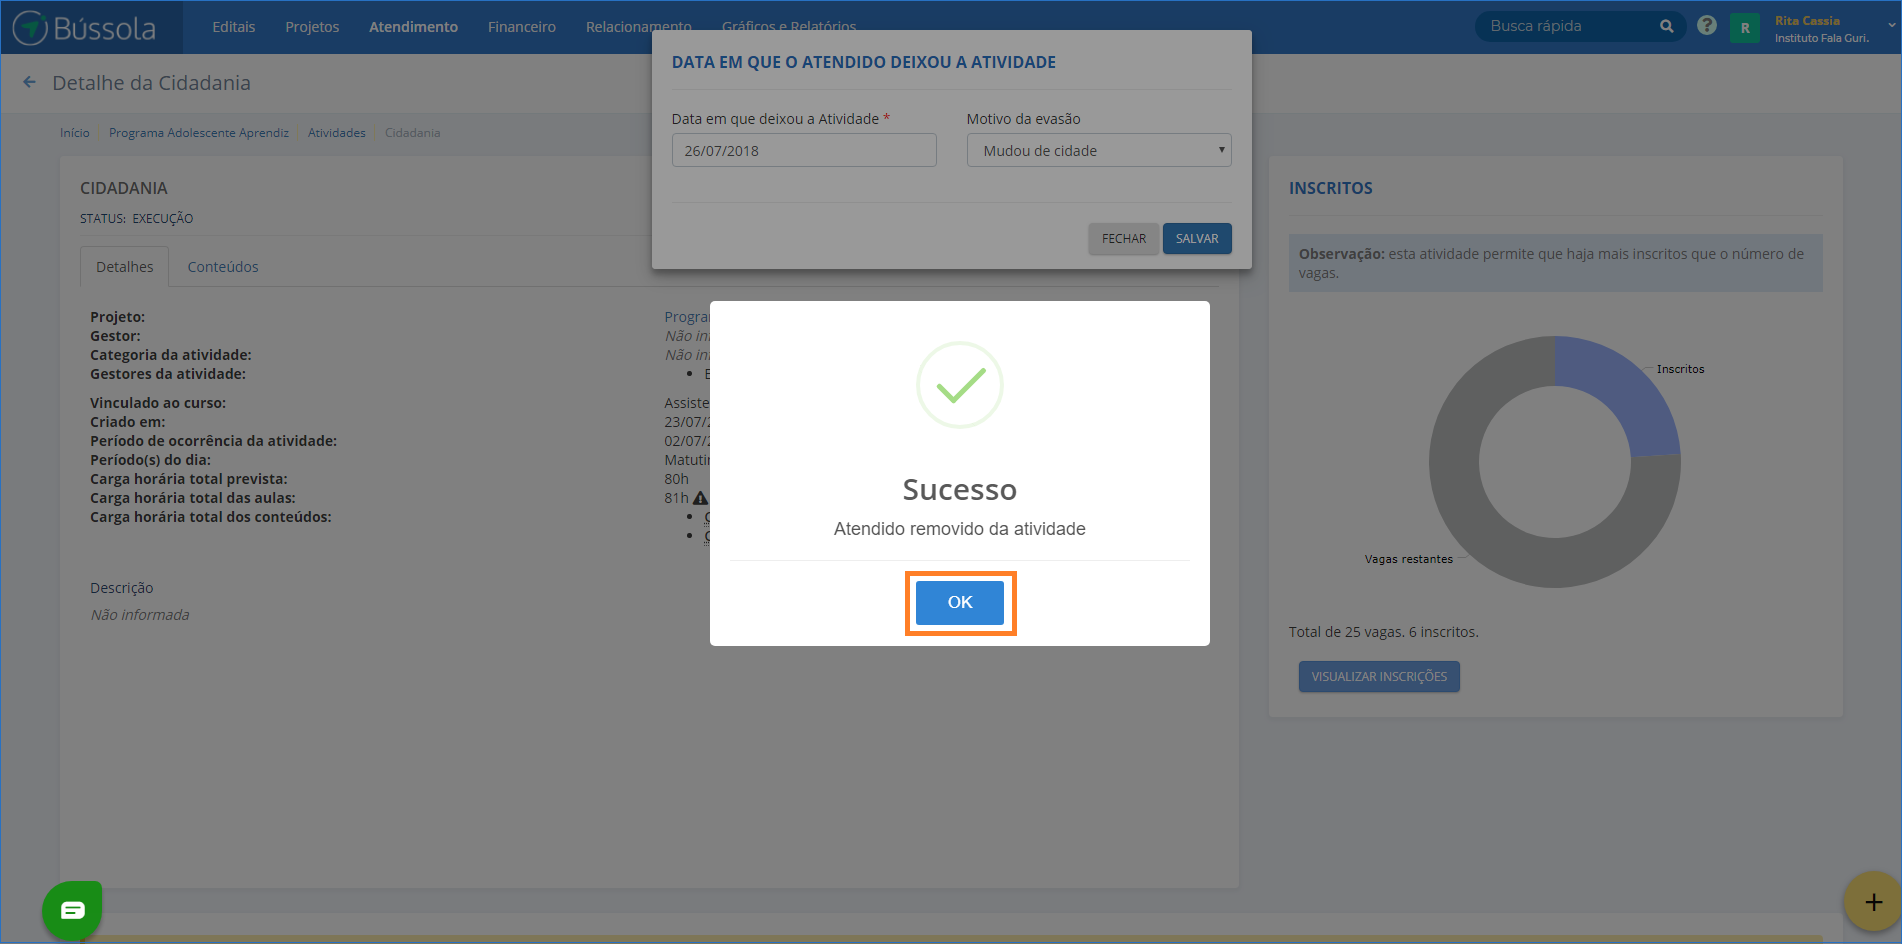Click the FECHAR button
The width and height of the screenshot is (1902, 944).
pyautogui.click(x=1123, y=239)
